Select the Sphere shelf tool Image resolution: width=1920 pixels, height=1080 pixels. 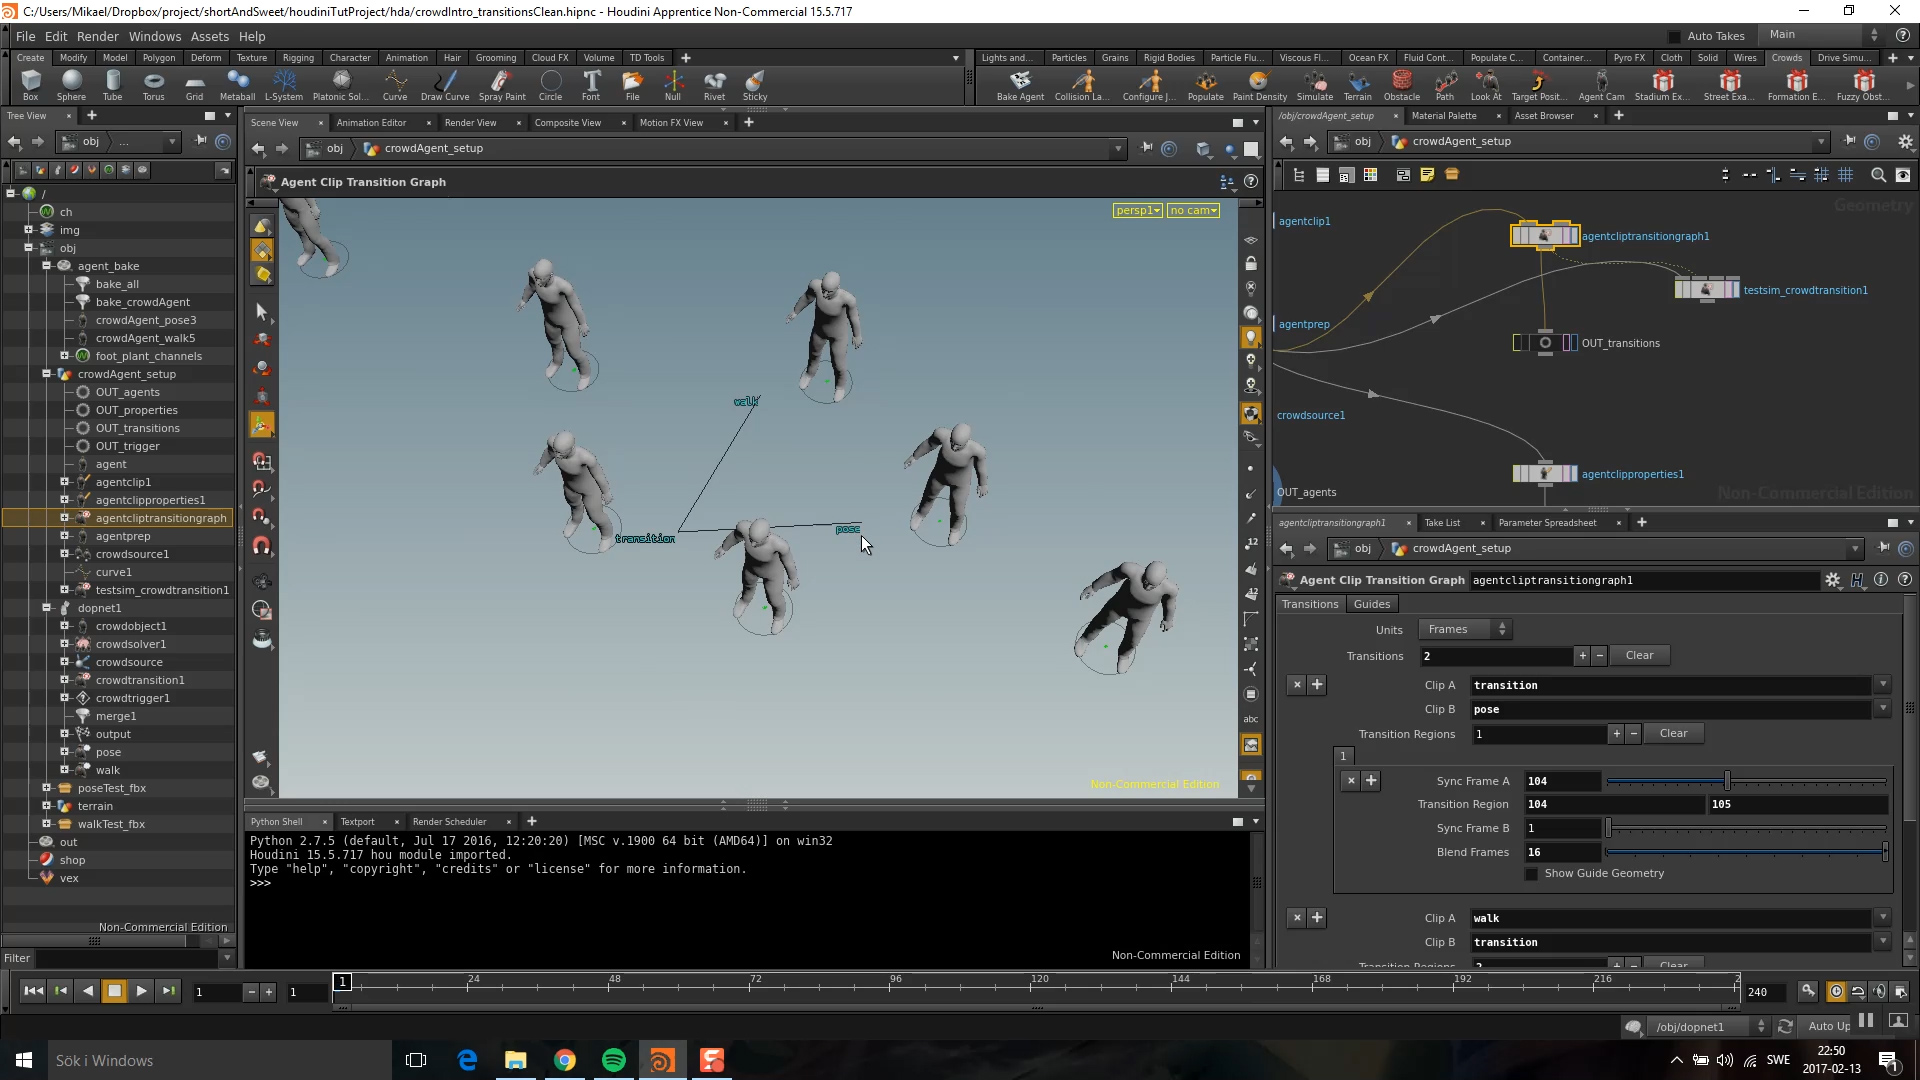pos(71,84)
